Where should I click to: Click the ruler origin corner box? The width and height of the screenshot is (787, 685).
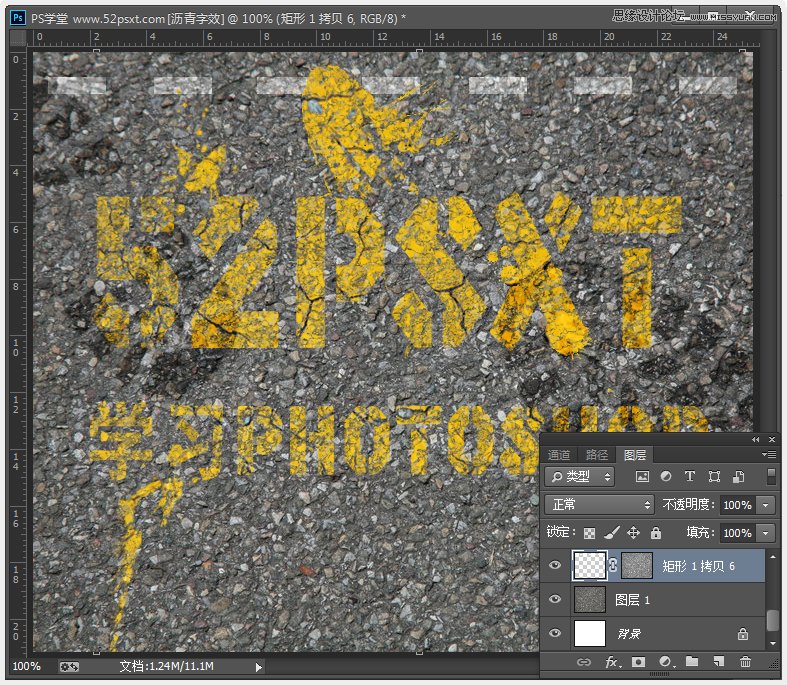pos(19,38)
